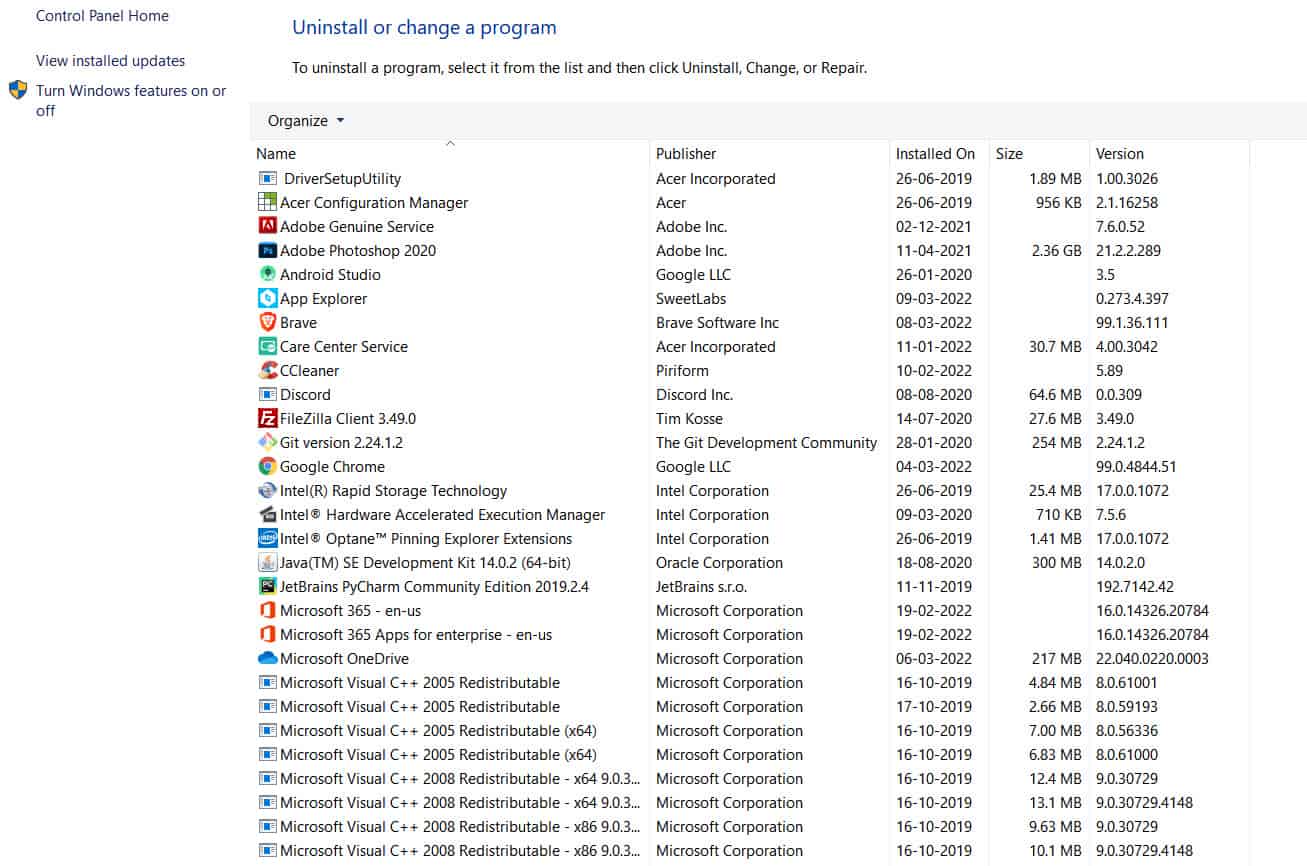This screenshot has width=1307, height=866.
Task: Click the Brave browser lion icon
Action: [x=267, y=323]
